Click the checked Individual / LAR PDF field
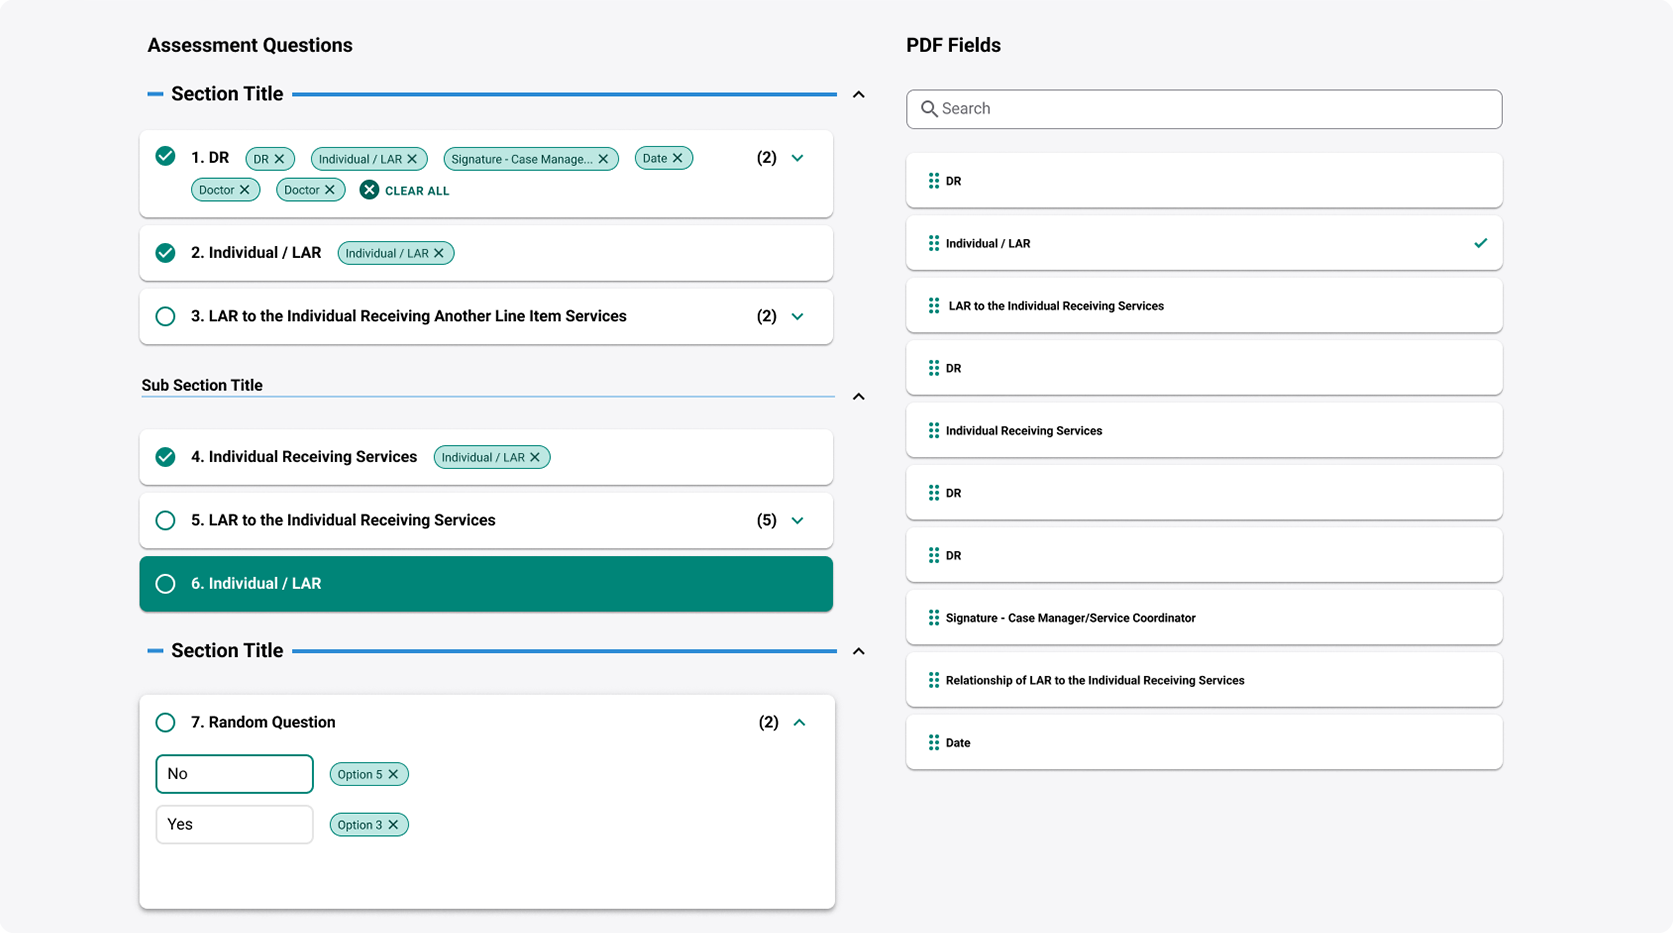This screenshot has height=933, width=1673. pos(1203,243)
